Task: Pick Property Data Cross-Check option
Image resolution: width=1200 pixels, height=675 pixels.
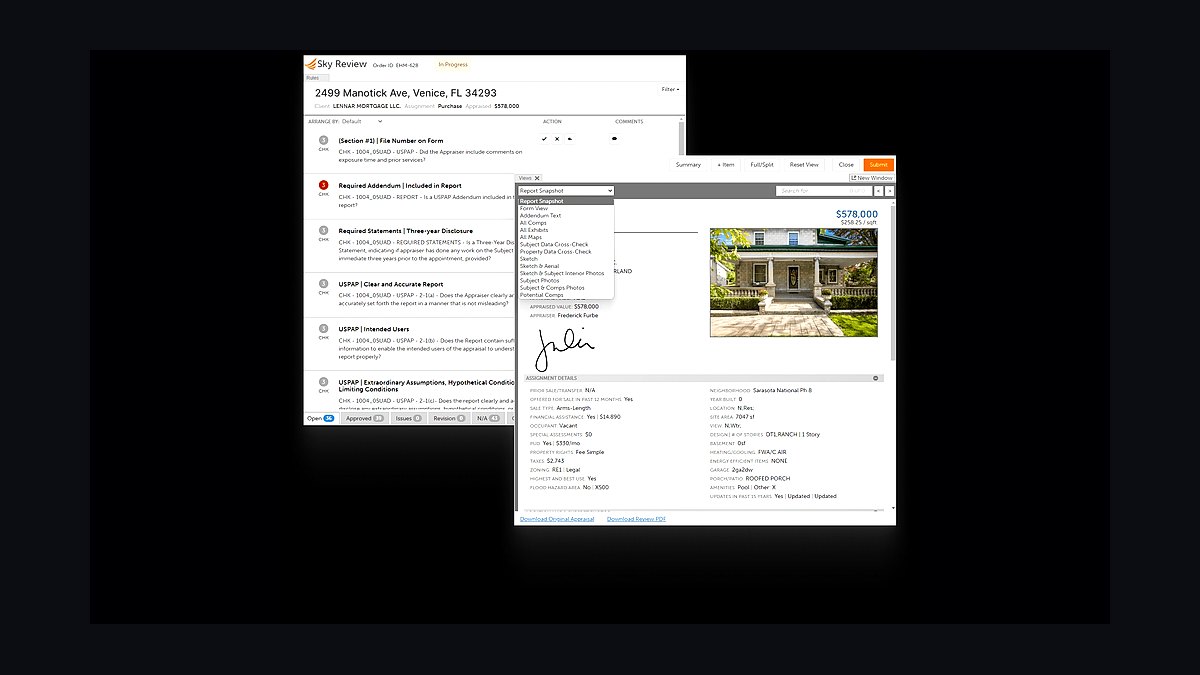Action: coord(566,251)
